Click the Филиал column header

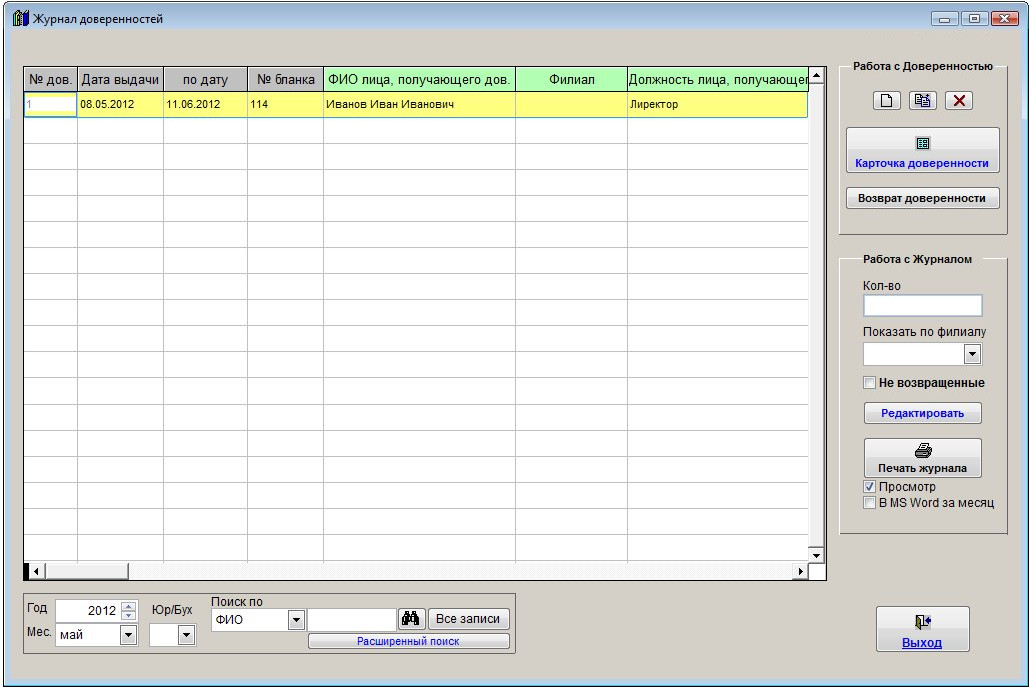(x=572, y=79)
